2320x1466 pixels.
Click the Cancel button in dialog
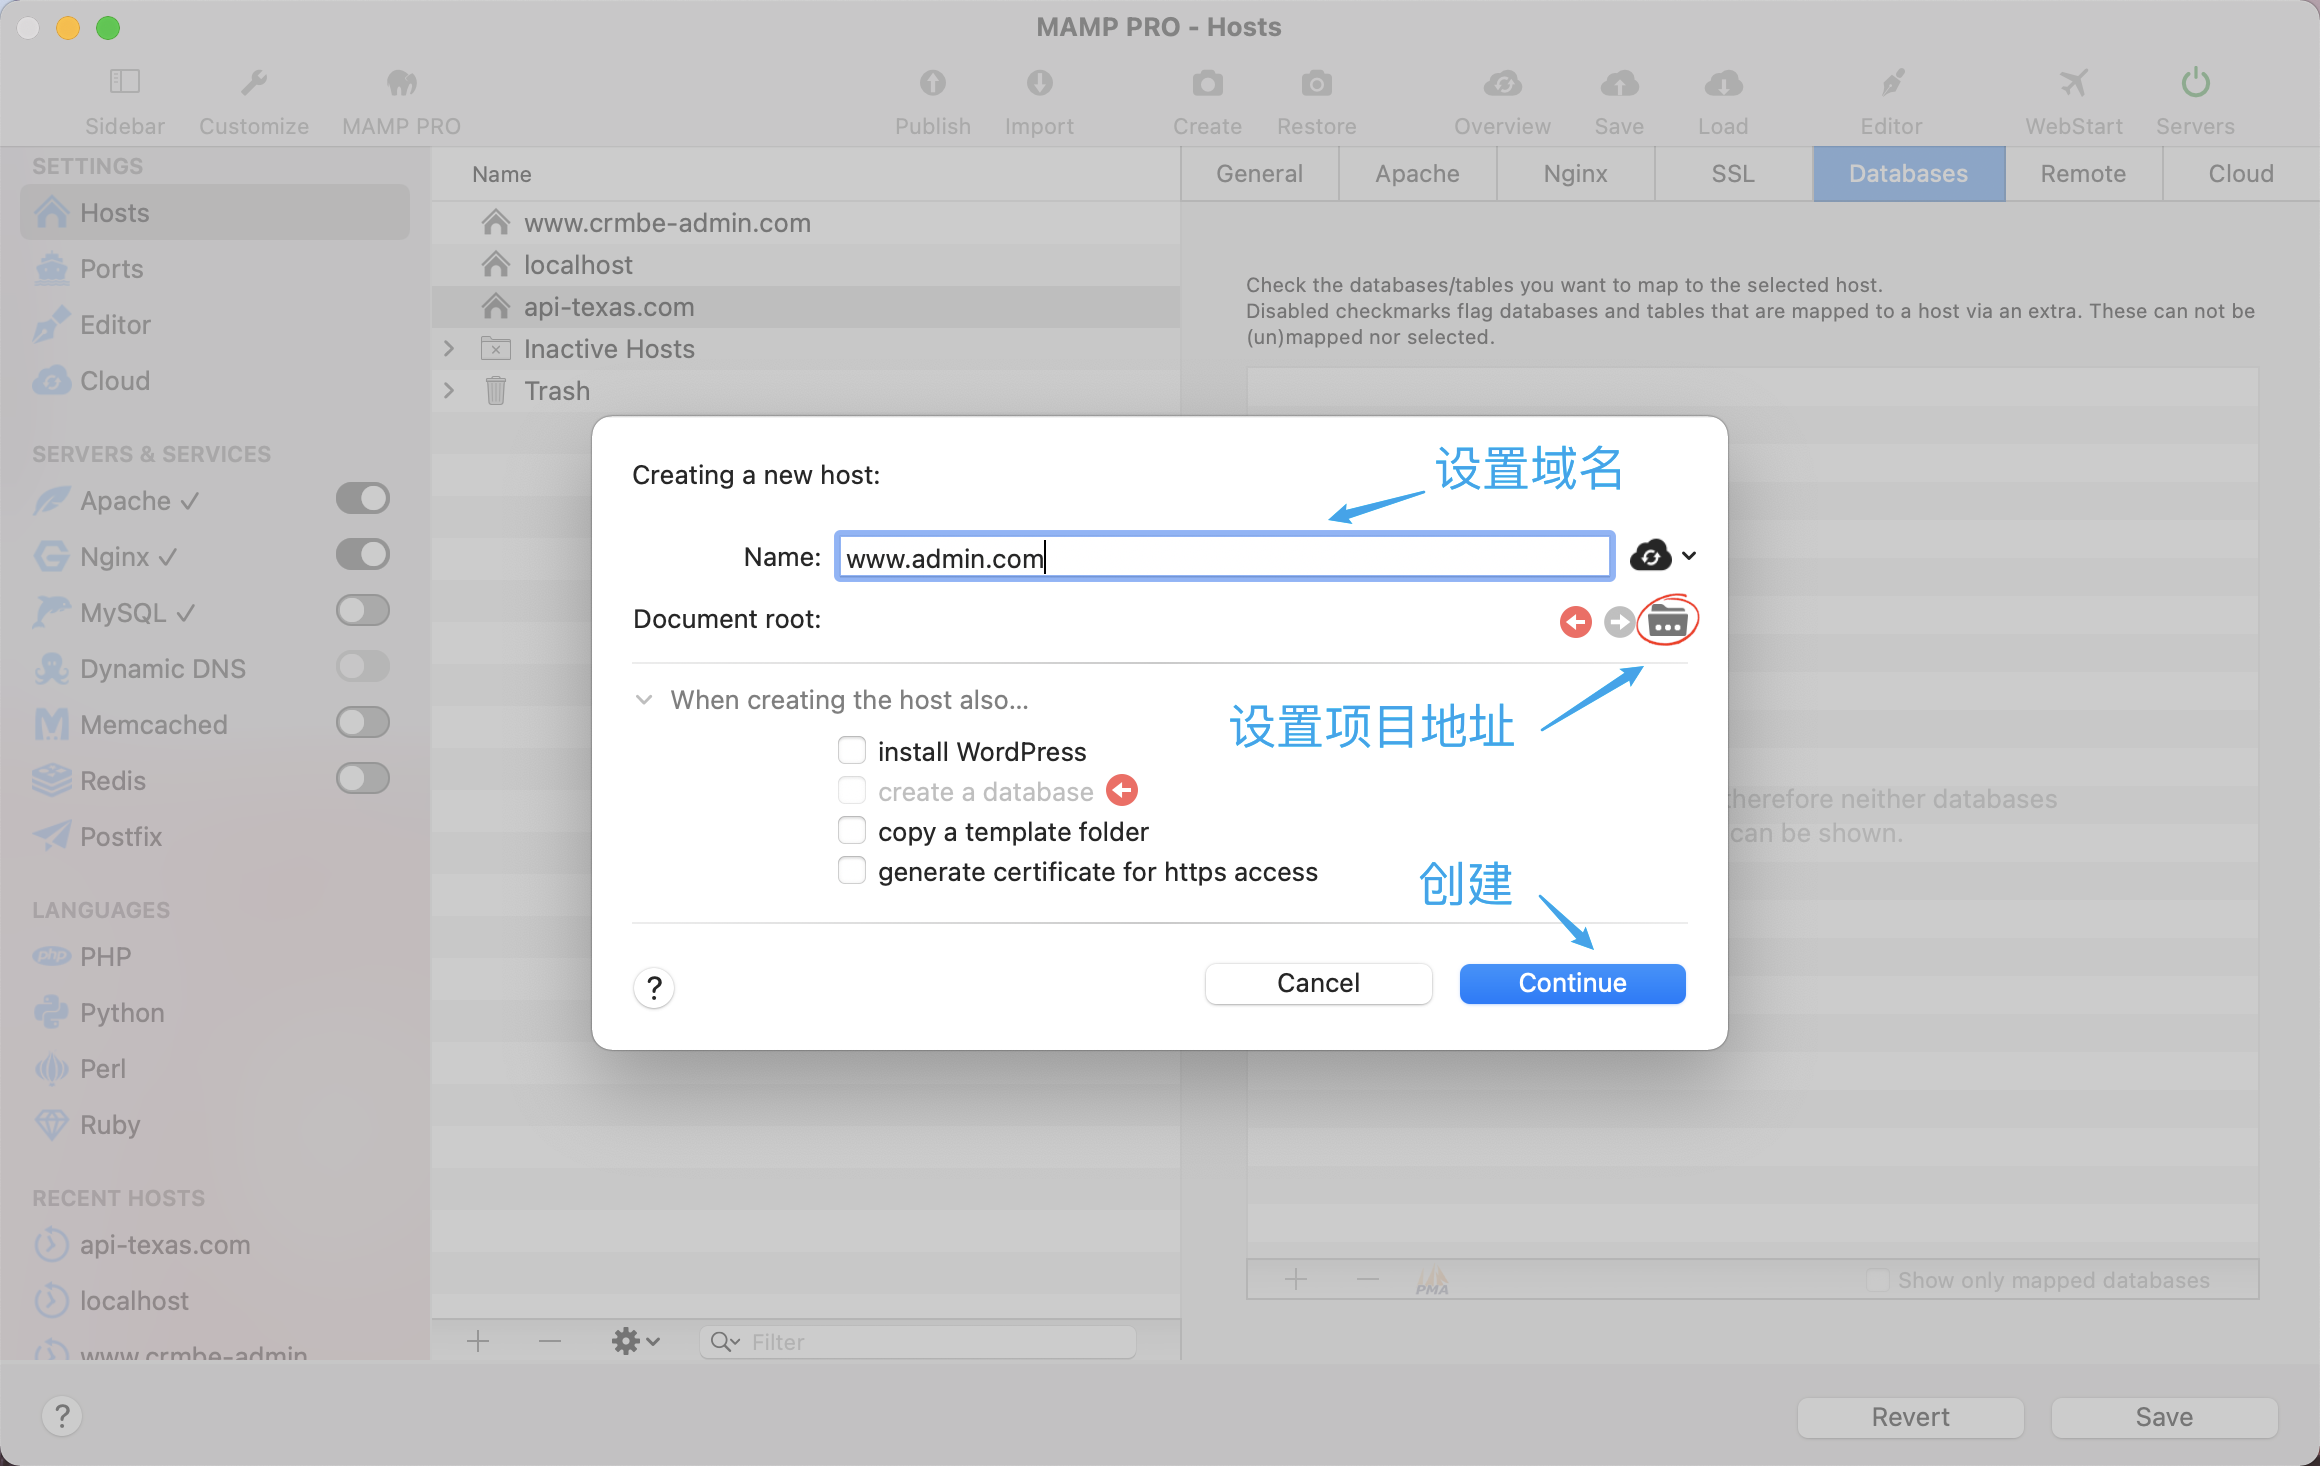1318,983
